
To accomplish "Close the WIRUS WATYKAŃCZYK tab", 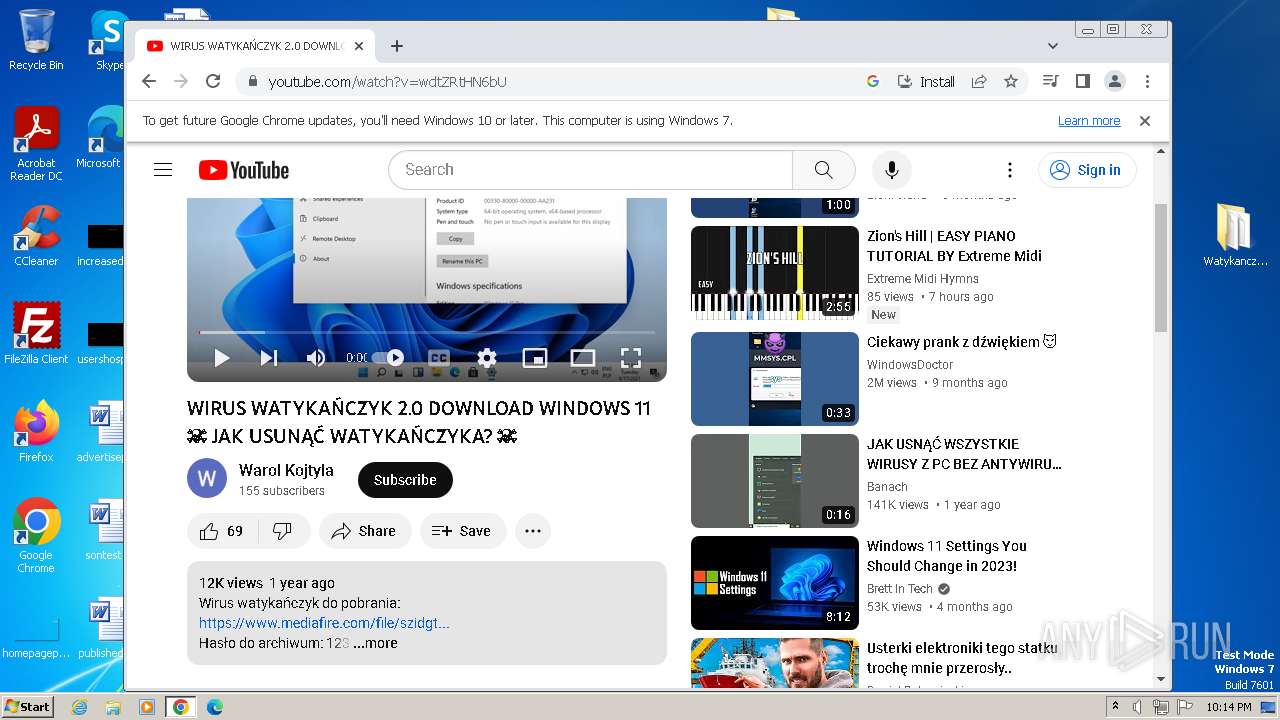I will 359,46.
